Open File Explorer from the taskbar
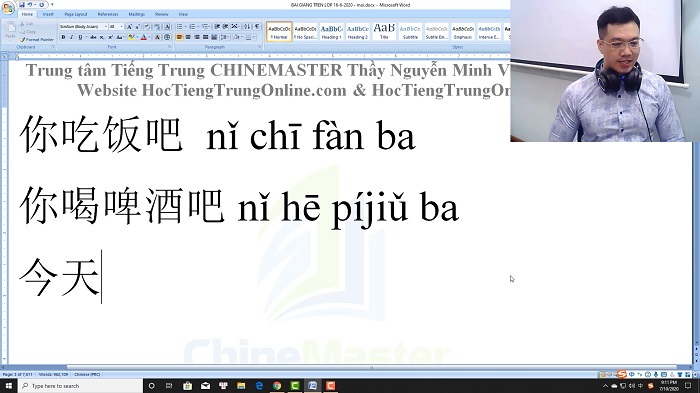The width and height of the screenshot is (700, 393). (241, 386)
